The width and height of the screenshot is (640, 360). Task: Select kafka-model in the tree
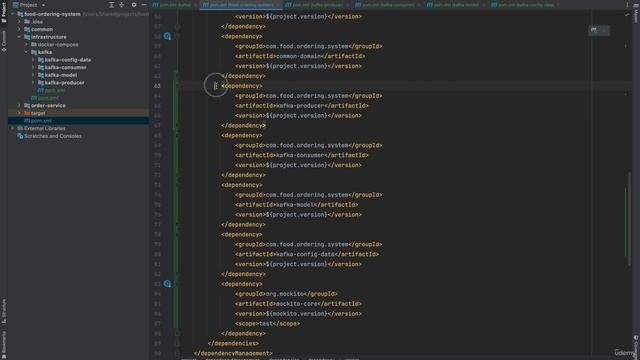pos(61,75)
